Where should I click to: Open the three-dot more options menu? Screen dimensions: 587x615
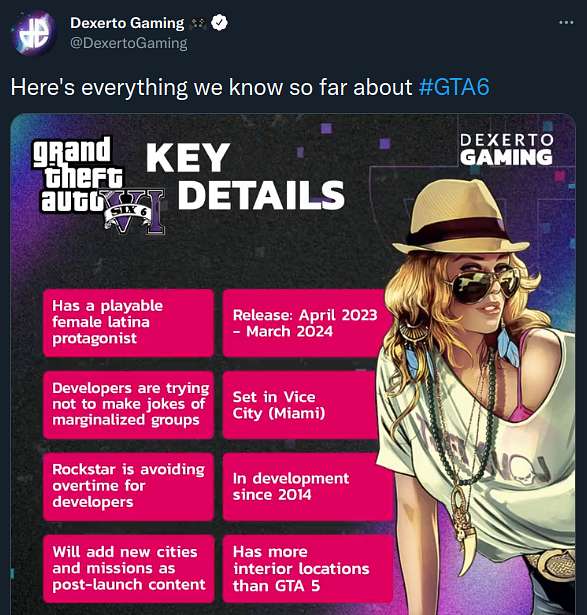(566, 22)
